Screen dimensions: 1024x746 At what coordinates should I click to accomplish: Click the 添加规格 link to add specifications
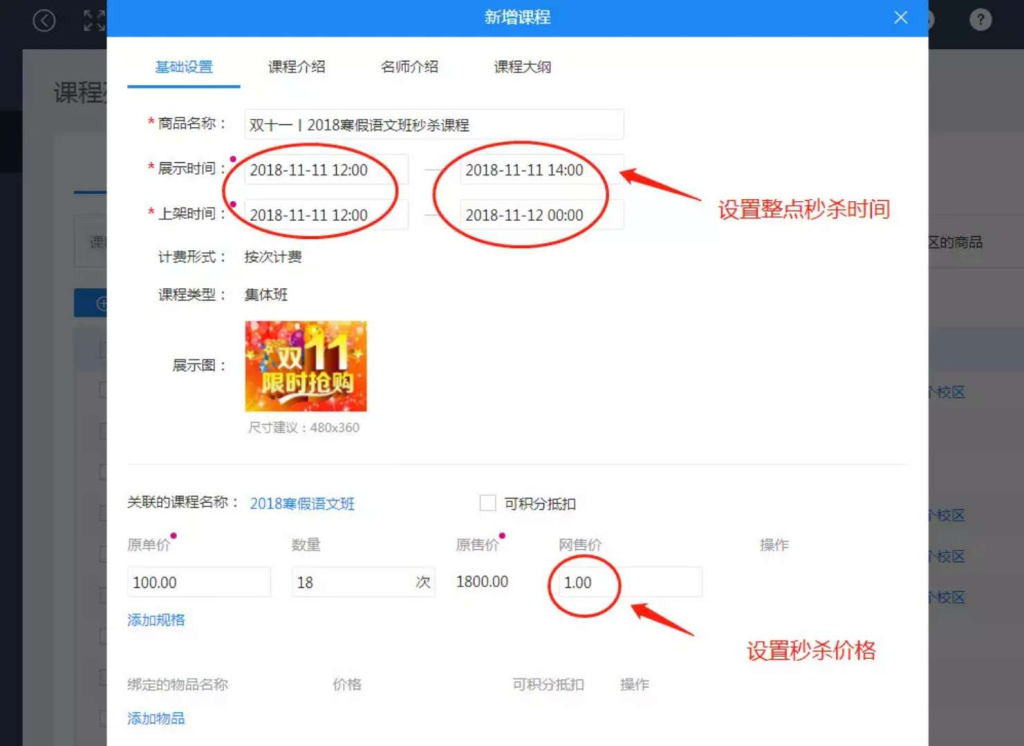point(155,620)
